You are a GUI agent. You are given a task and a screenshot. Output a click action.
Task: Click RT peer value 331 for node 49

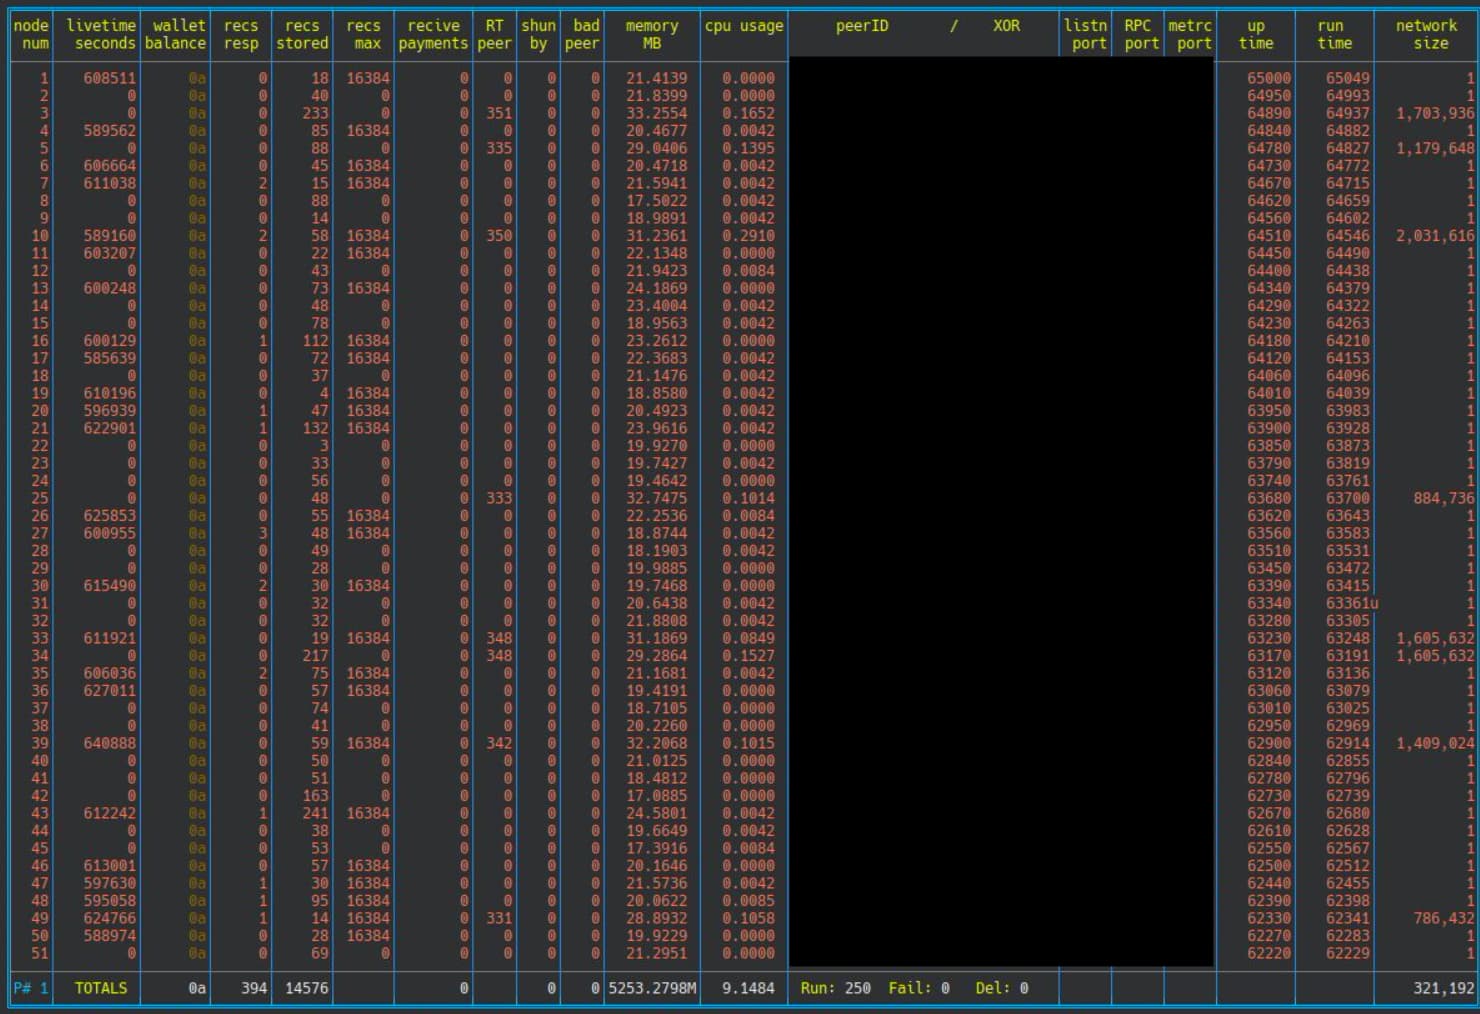click(499, 918)
